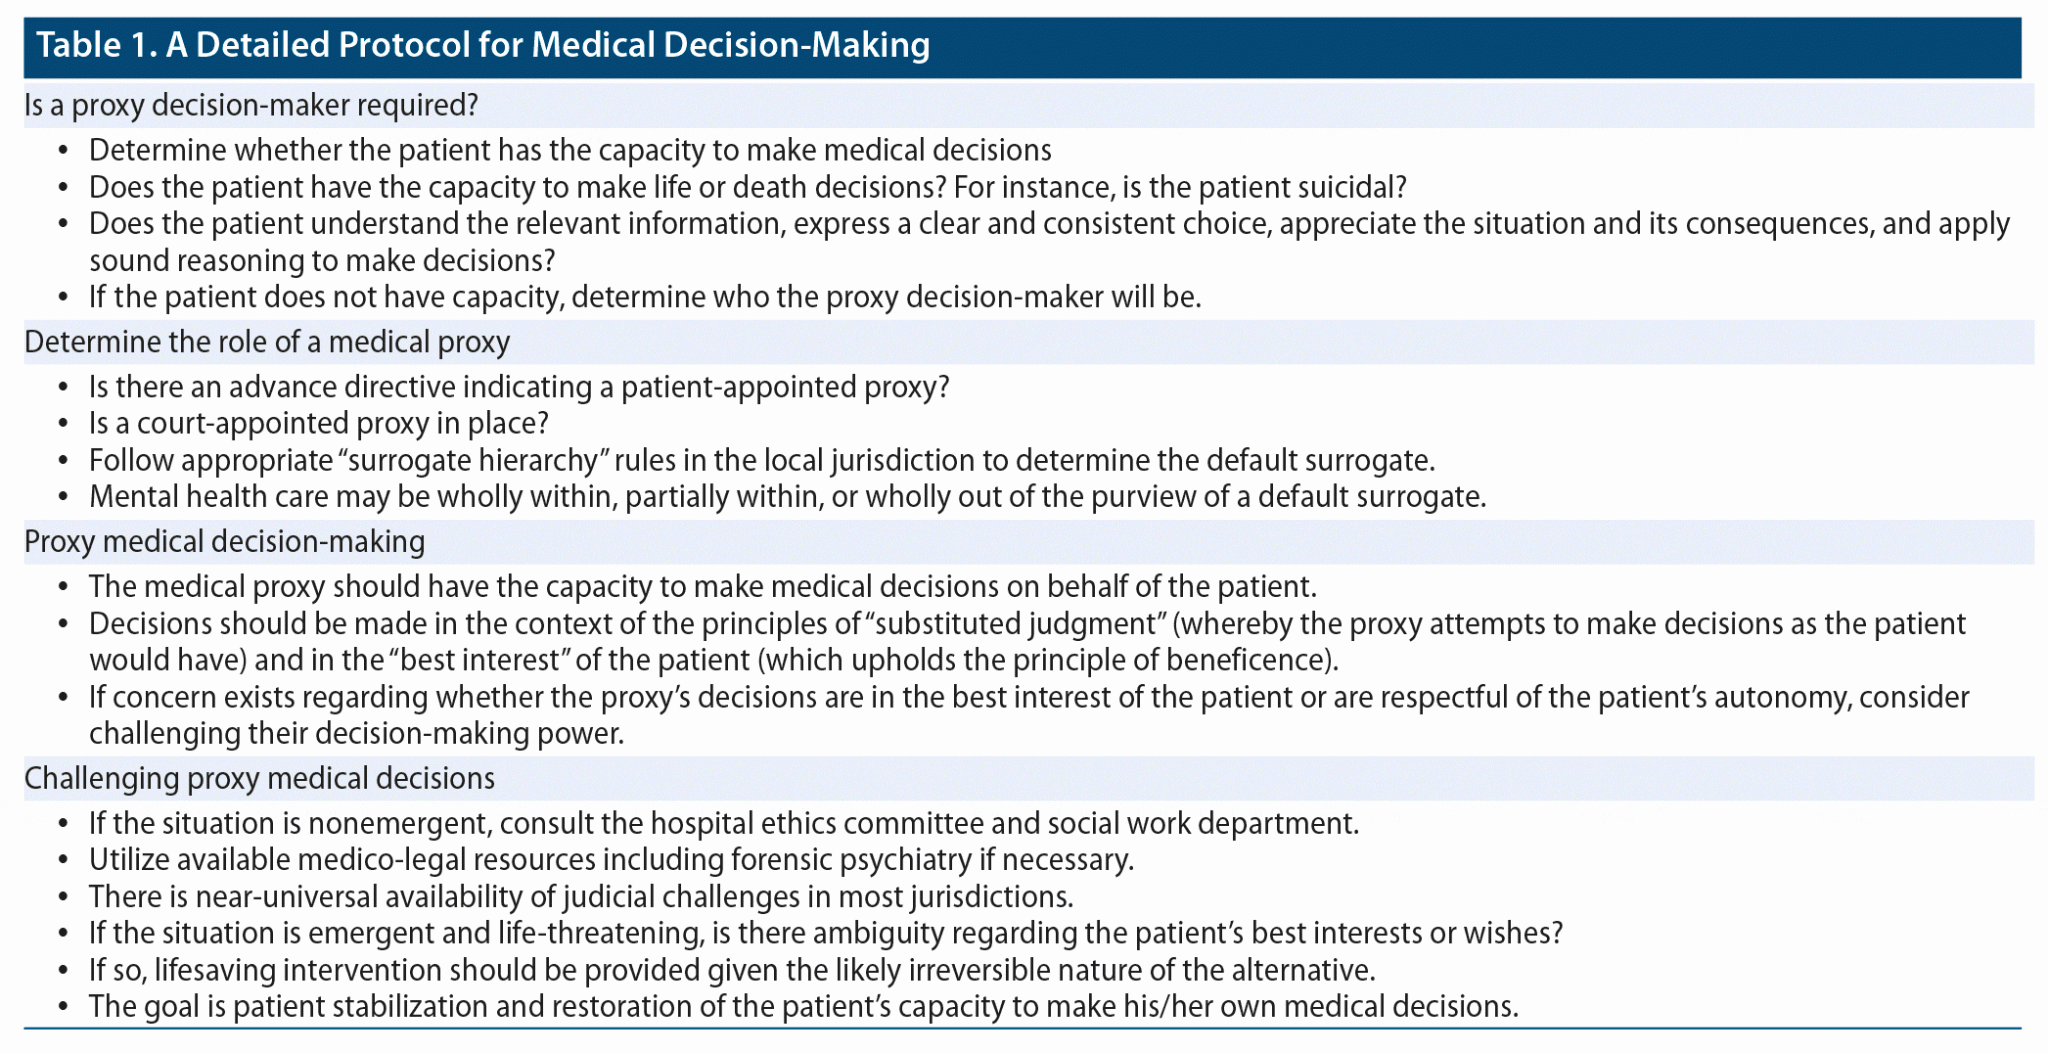This screenshot has width=2048, height=1053.
Task: Select the patient stabilization goal bullet
Action: [803, 1006]
